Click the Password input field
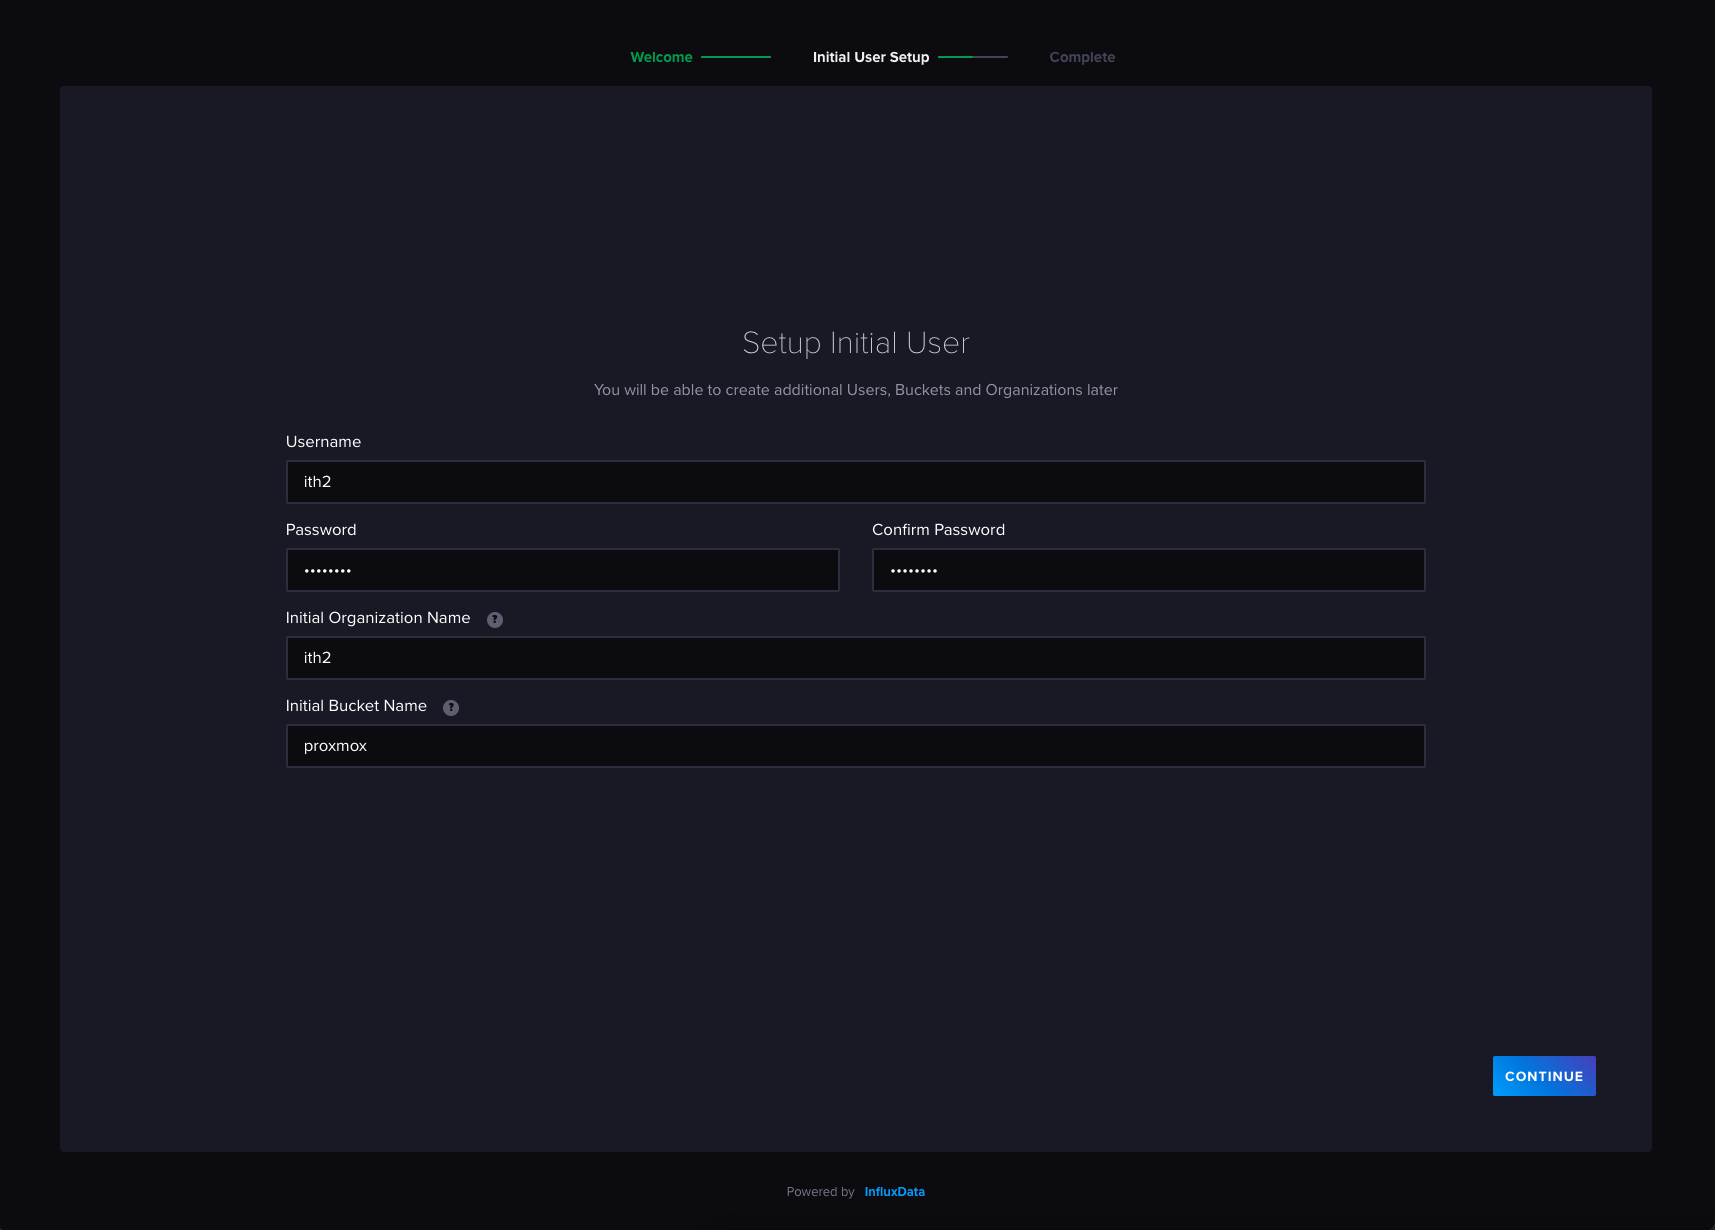1715x1230 pixels. pyautogui.click(x=562, y=570)
